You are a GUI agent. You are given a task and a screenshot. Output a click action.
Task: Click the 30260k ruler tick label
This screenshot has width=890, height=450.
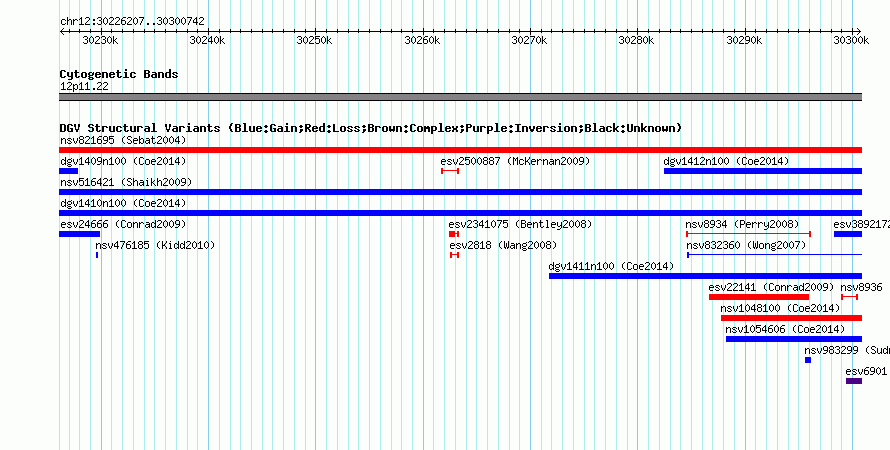(x=422, y=40)
